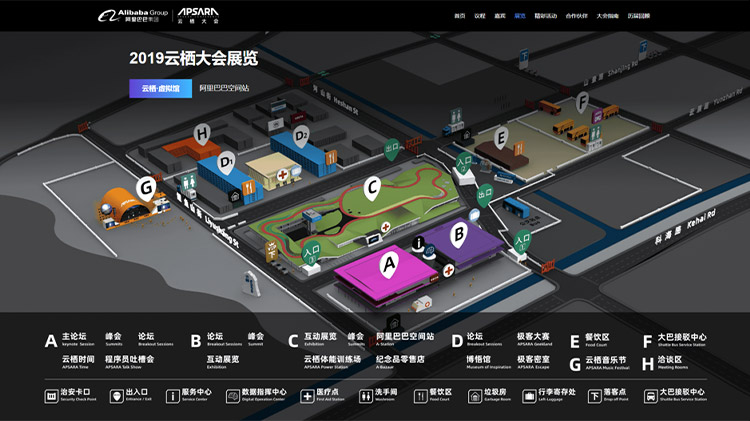Click the 2019云栖大会展览 heading

click(x=194, y=58)
